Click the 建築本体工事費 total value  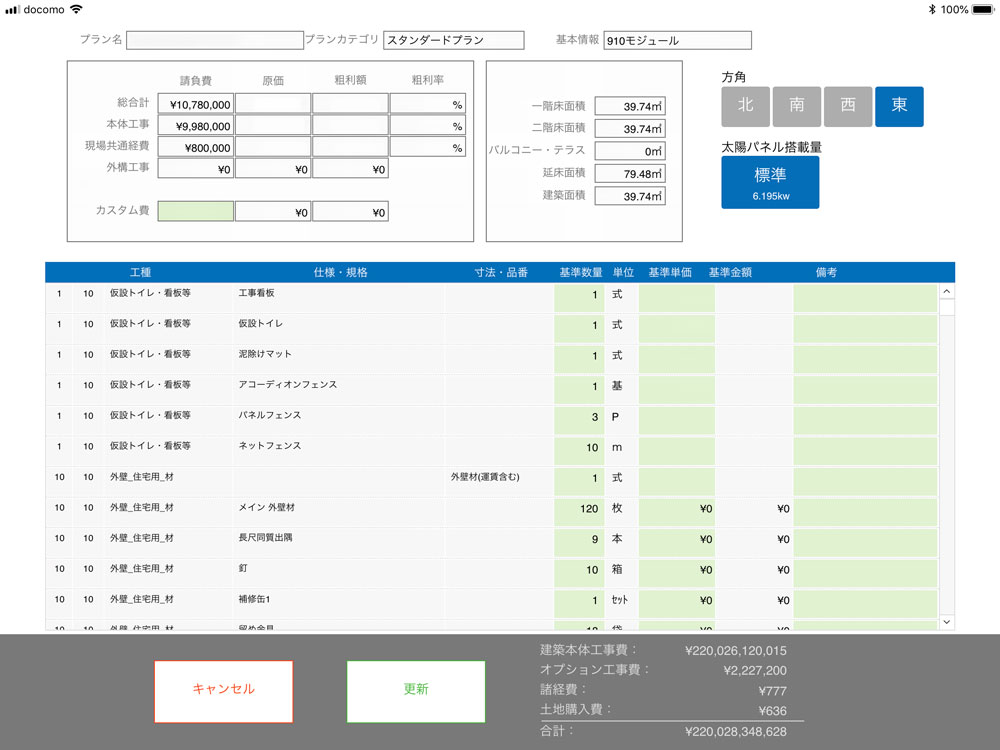(735, 651)
